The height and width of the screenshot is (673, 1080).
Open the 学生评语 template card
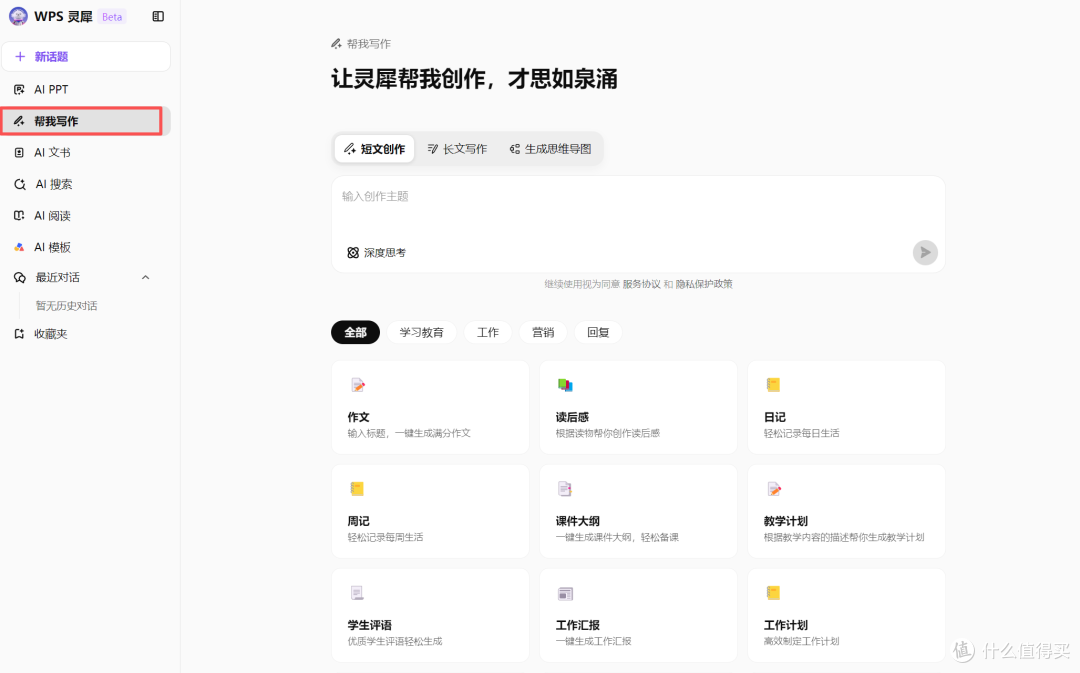(430, 615)
